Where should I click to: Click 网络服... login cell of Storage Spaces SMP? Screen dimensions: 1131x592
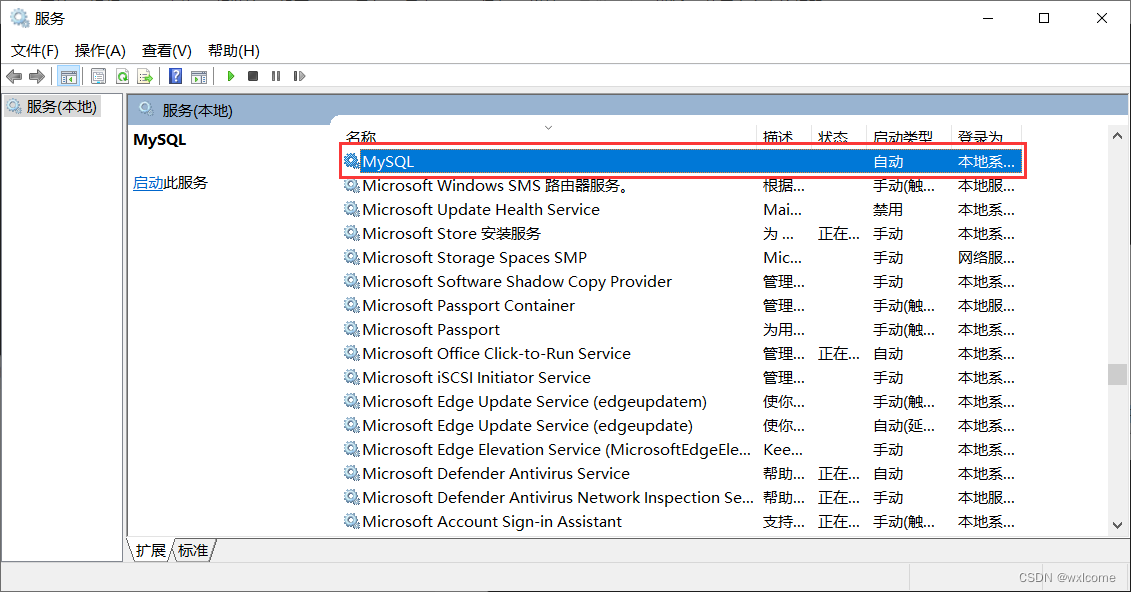(x=986, y=257)
